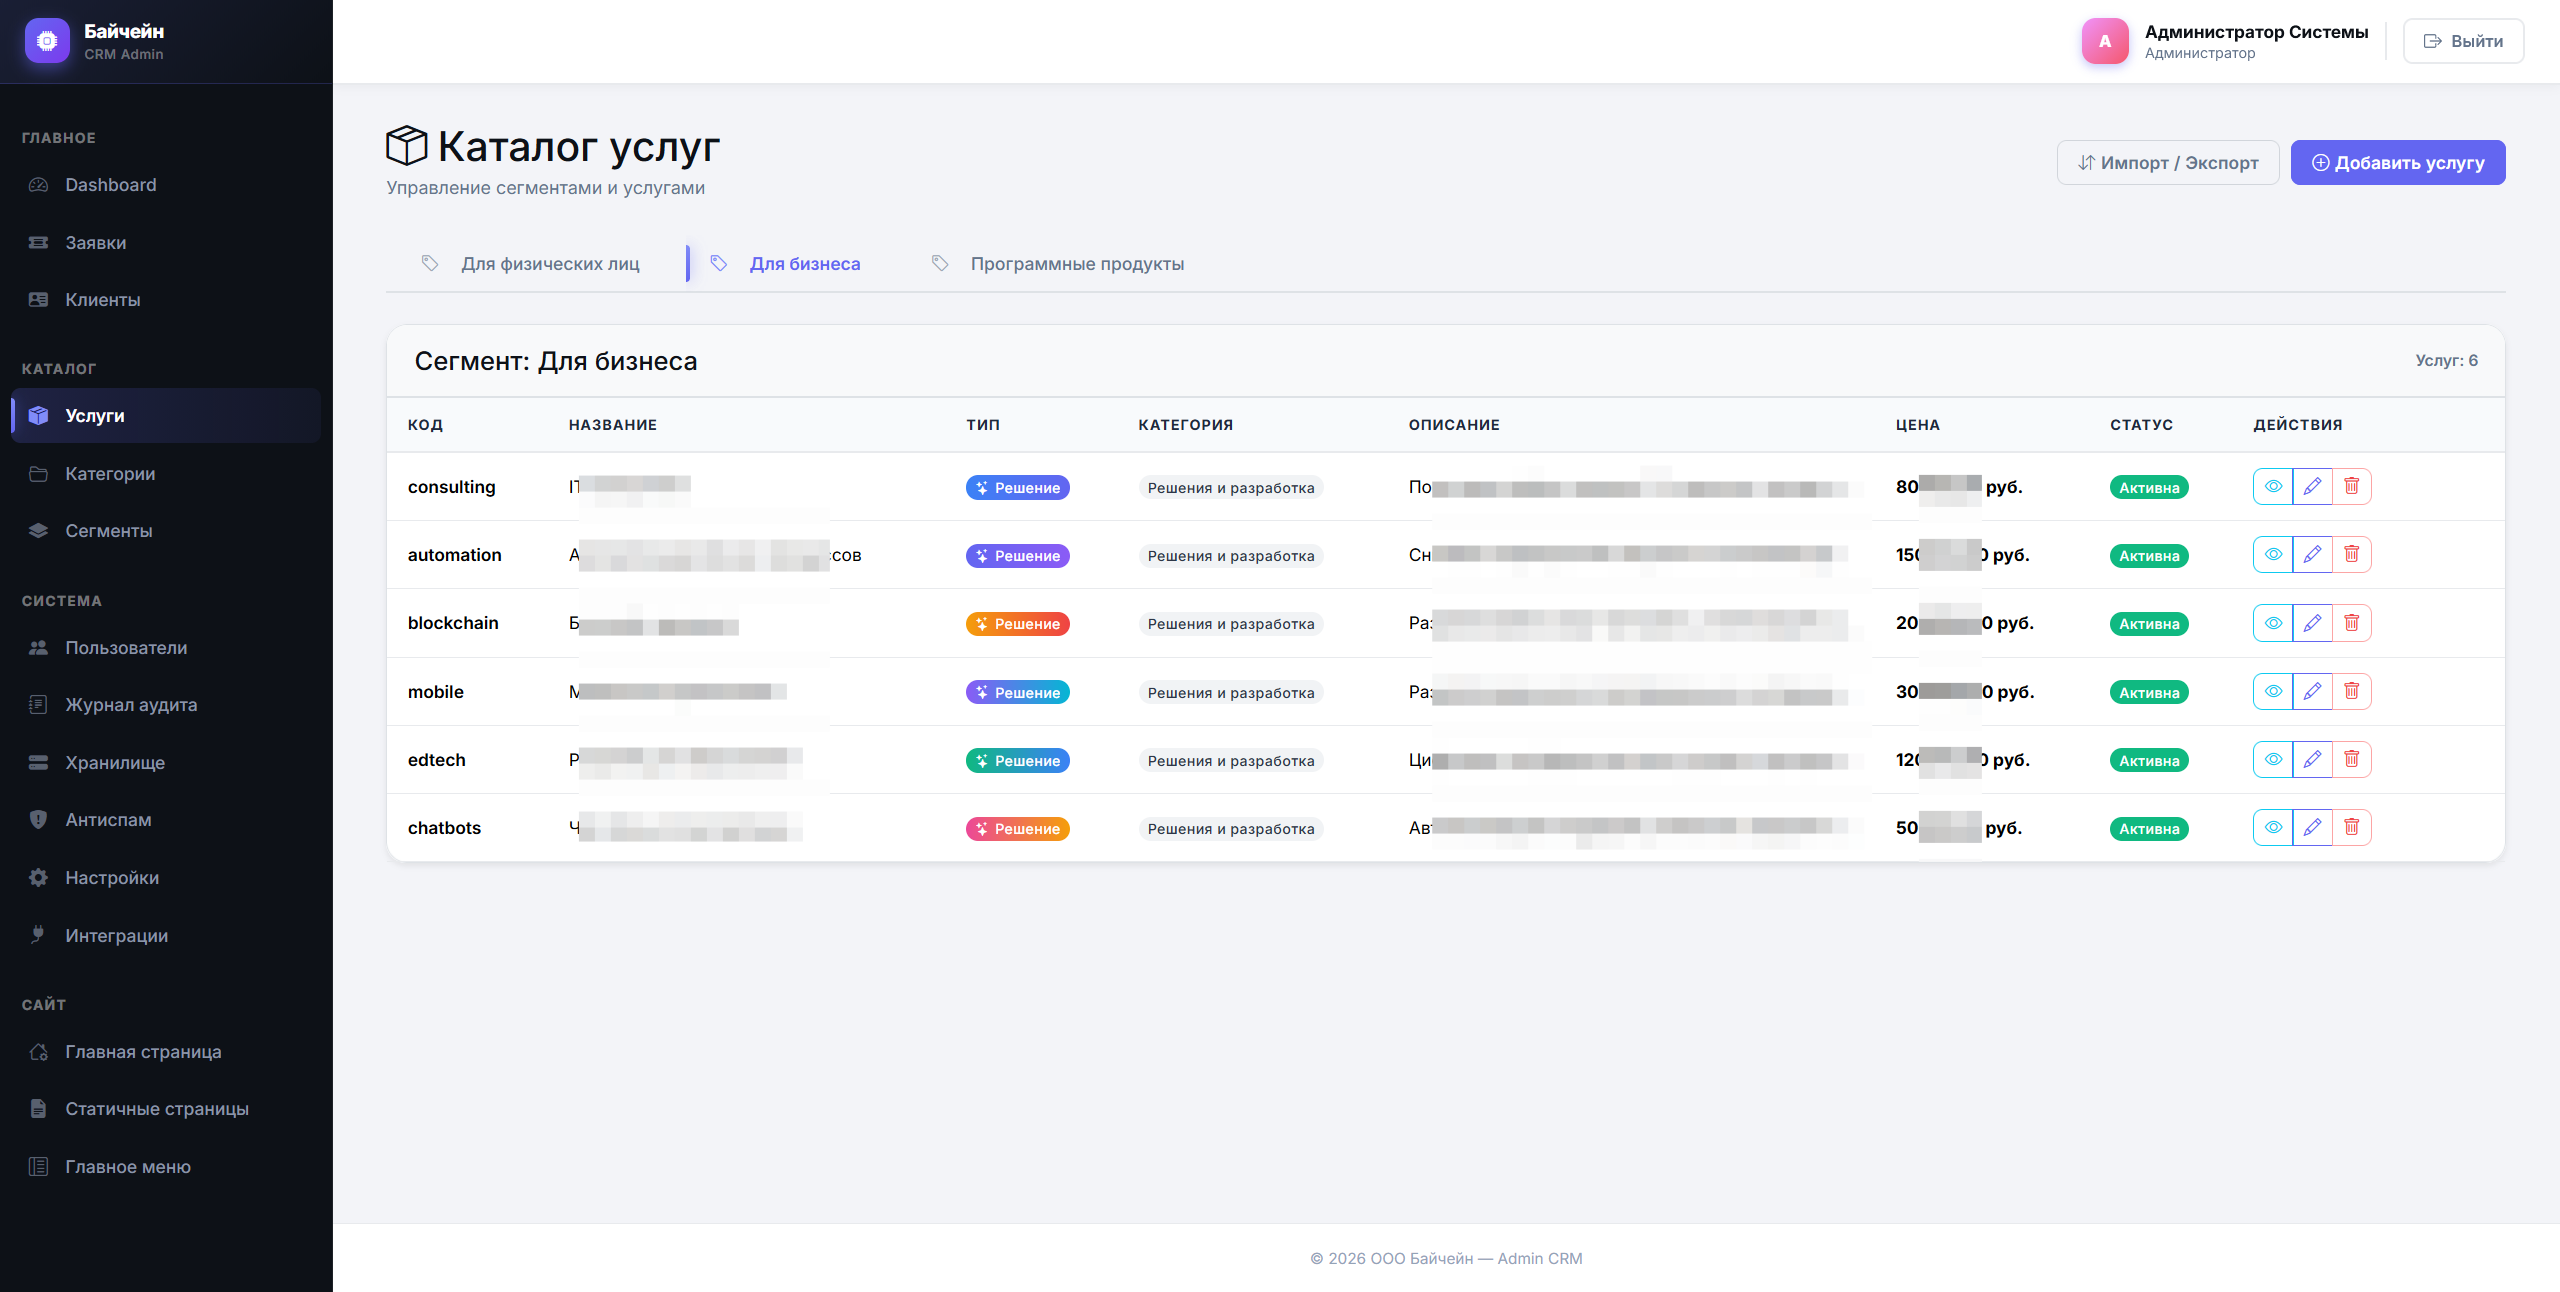The height and width of the screenshot is (1292, 2560).
Task: Click the edit pencil icon for consulting row
Action: (x=2312, y=487)
